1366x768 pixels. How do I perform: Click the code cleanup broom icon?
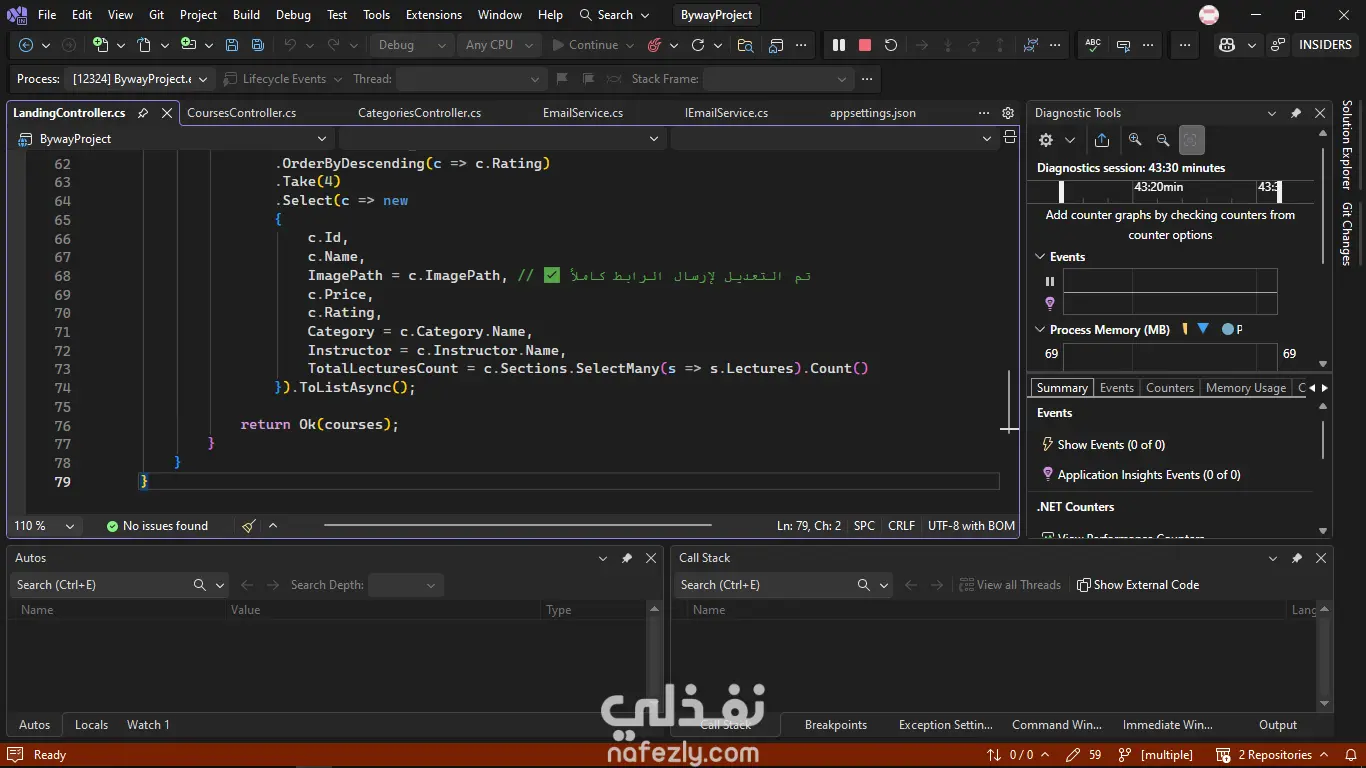(x=249, y=526)
